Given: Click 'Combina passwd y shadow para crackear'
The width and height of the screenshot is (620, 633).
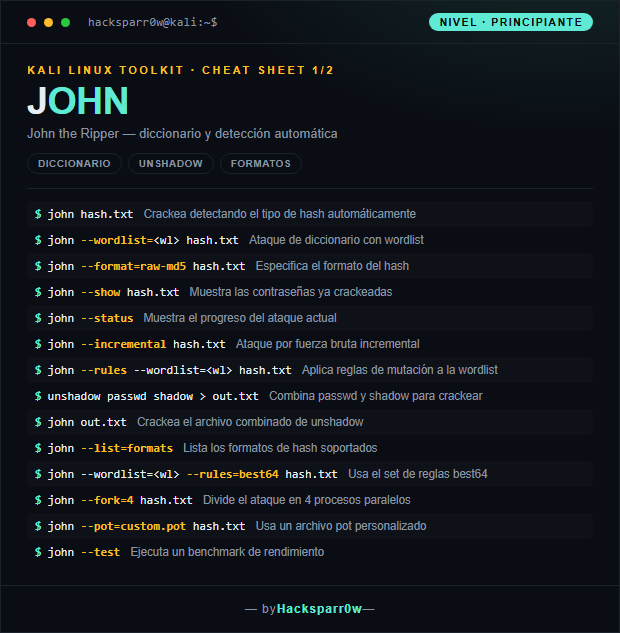Looking at the screenshot, I should click(x=375, y=396).
